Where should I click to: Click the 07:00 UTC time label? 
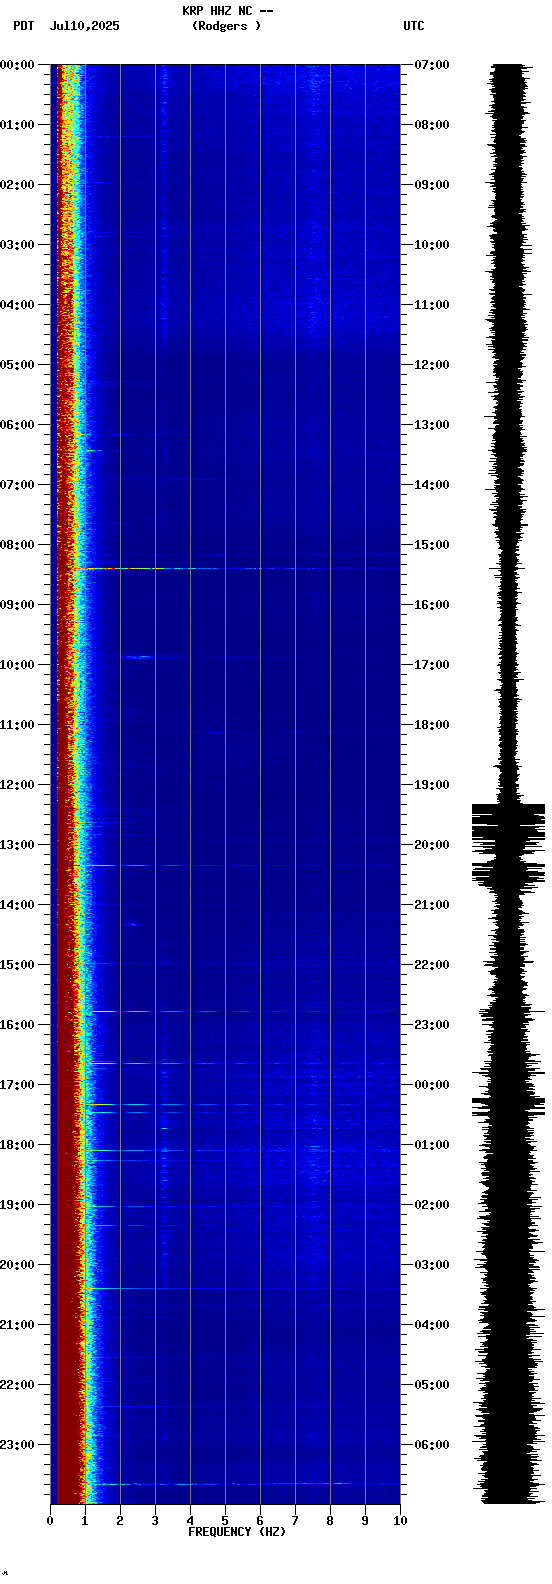point(431,65)
